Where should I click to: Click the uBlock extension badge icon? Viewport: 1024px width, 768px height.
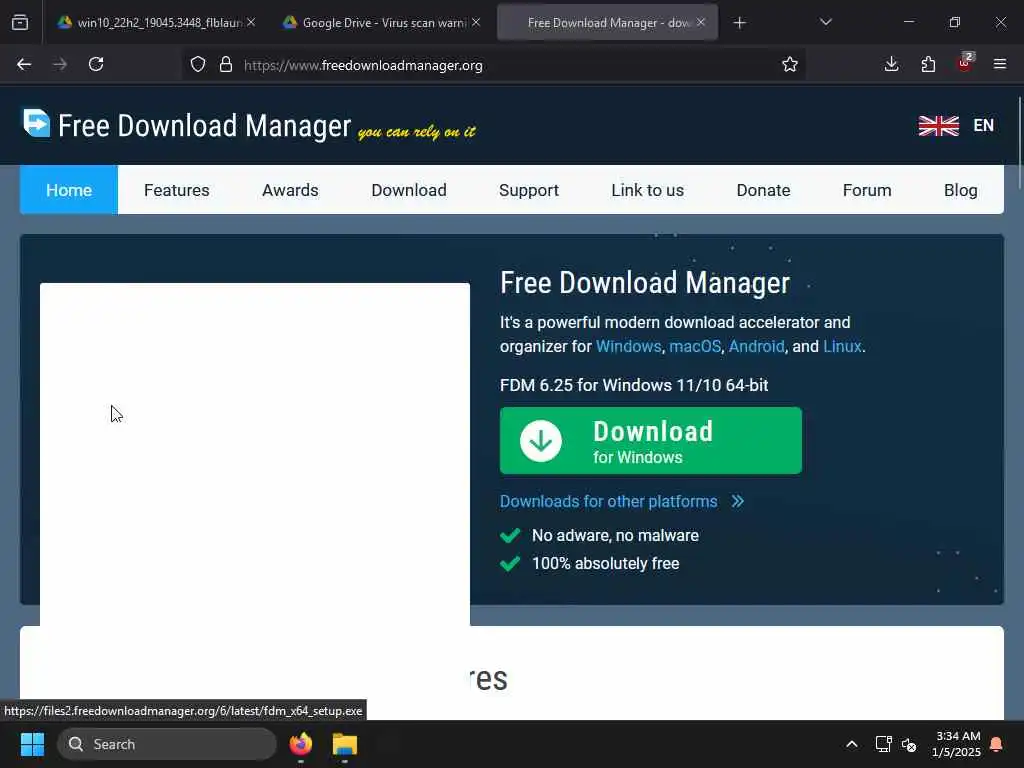pyautogui.click(x=965, y=62)
